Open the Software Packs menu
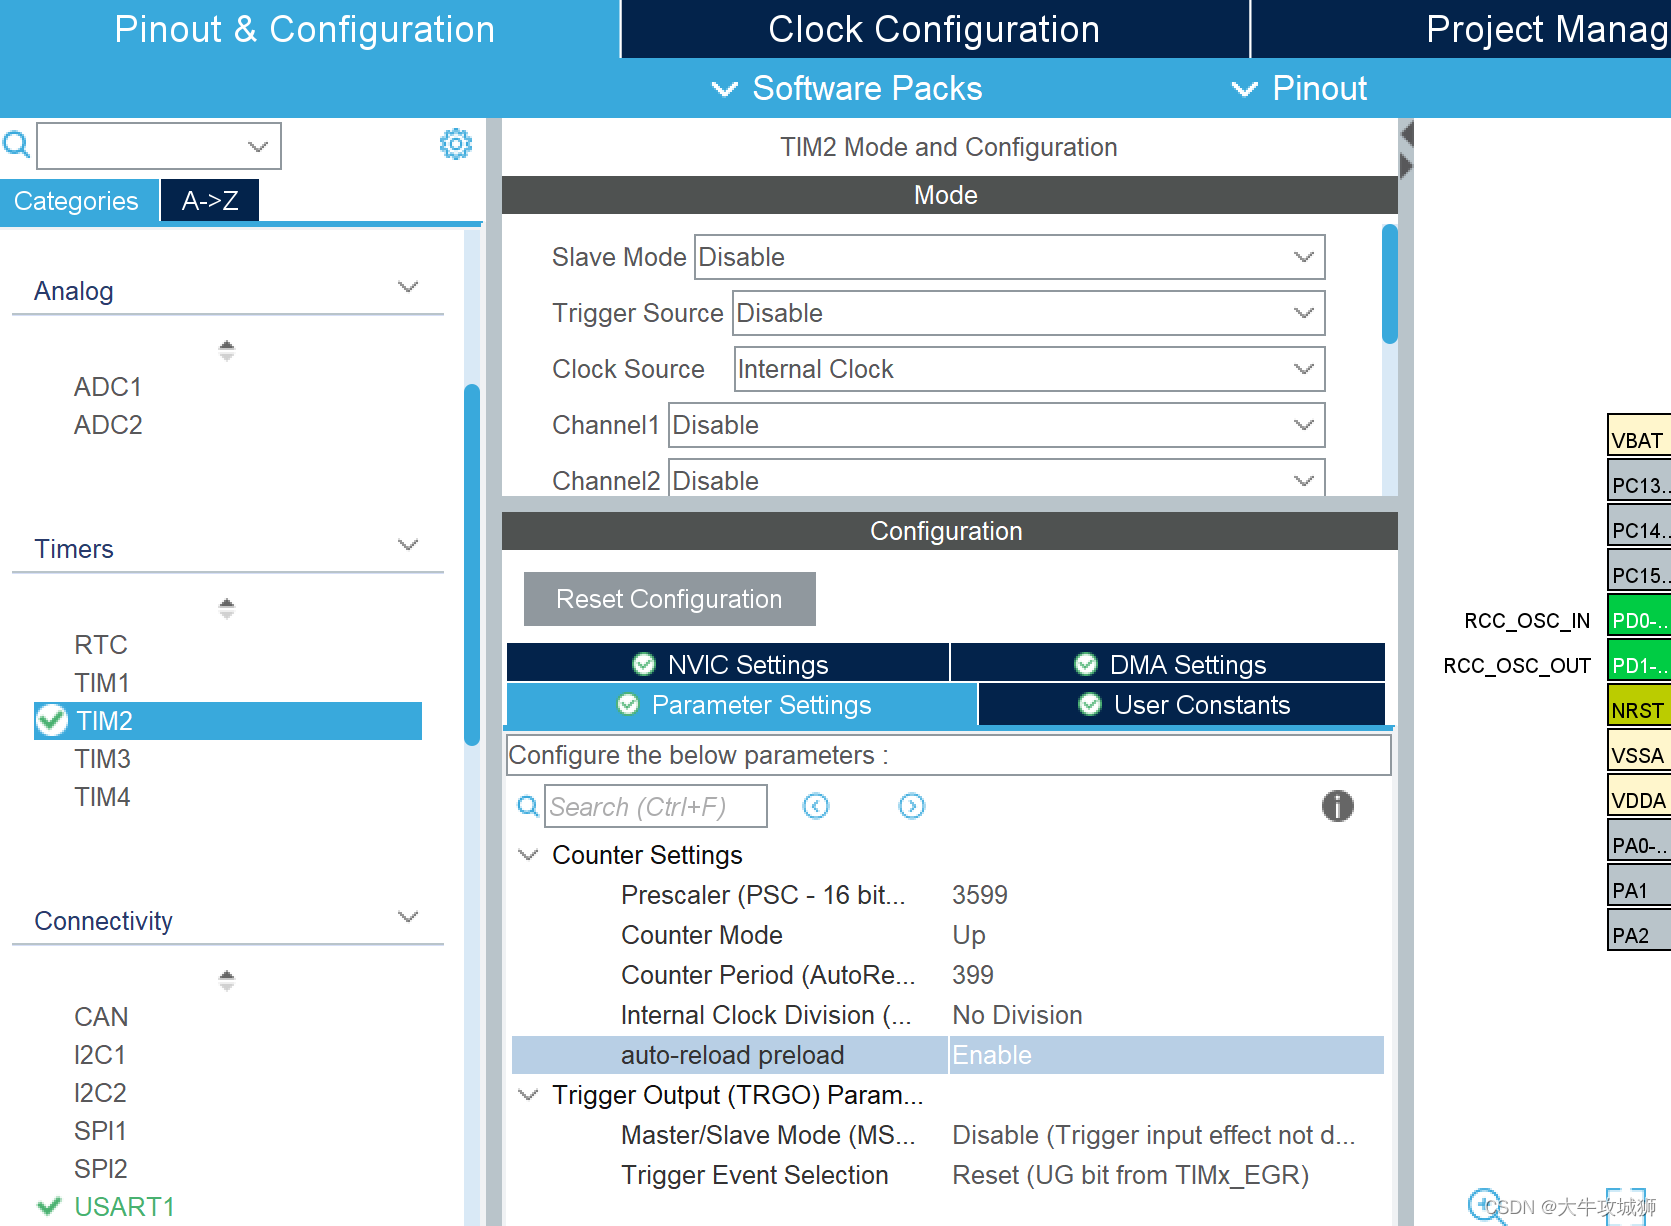The width and height of the screenshot is (1671, 1226). (847, 88)
